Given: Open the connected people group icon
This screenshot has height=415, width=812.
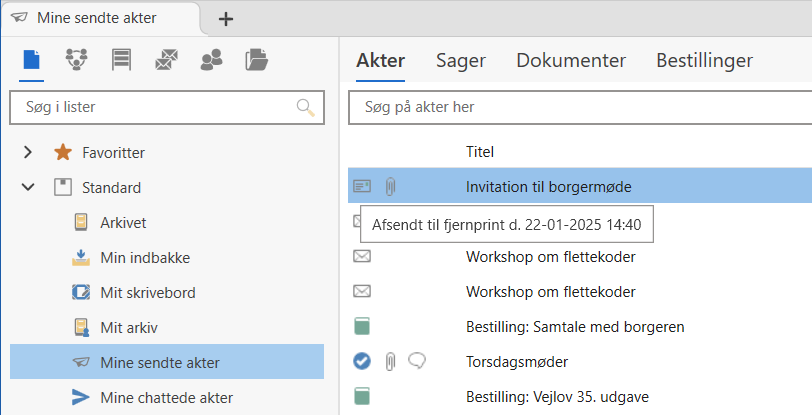Looking at the screenshot, I should click(x=77, y=60).
